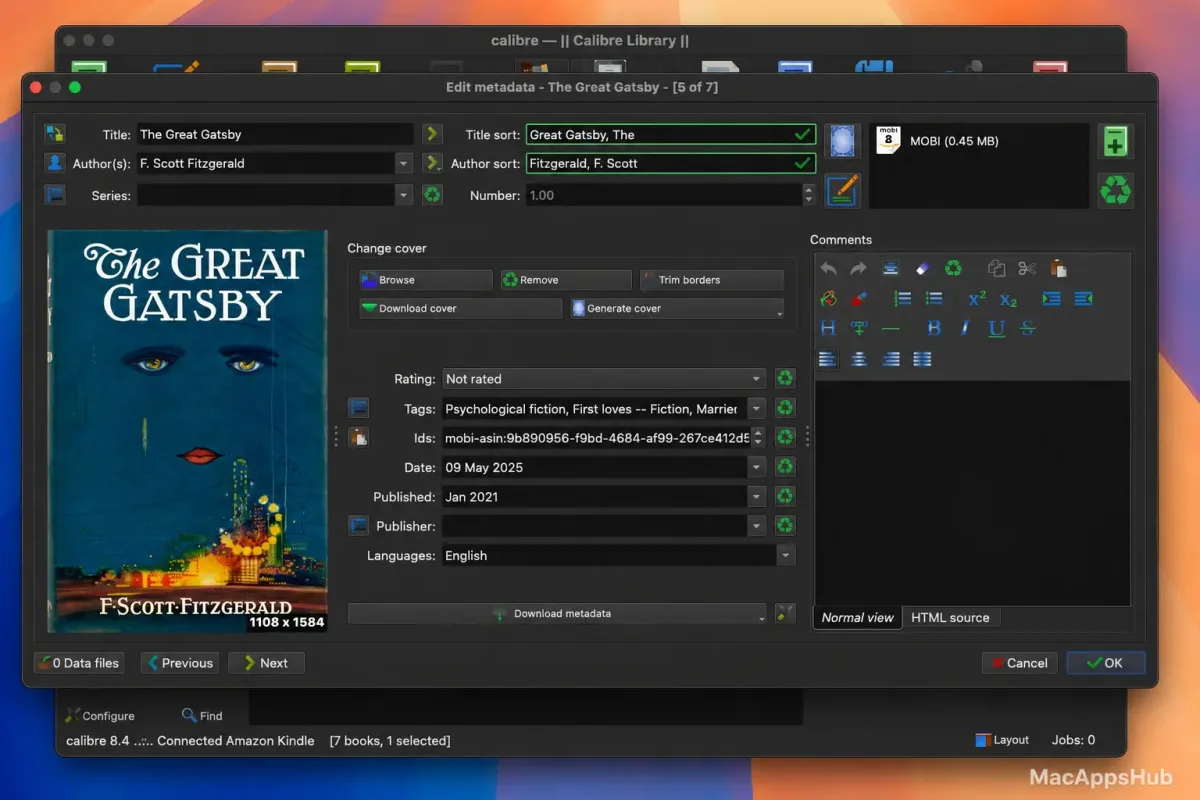Open Generate cover options arrow
Screen dimensions: 1200x800
click(x=778, y=313)
